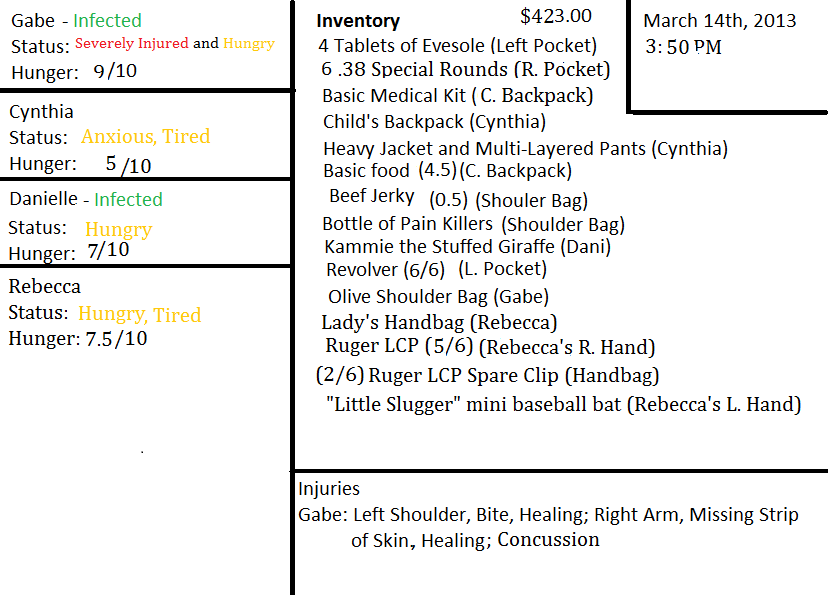
Task: Select the .38 Special Rounds item
Action: coord(465,69)
